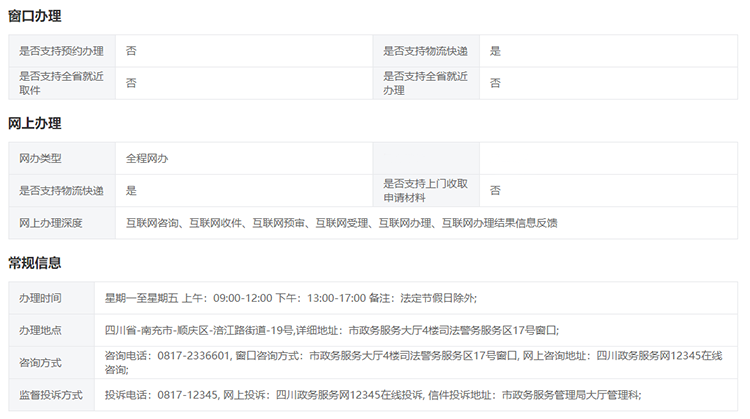The width and height of the screenshot is (750, 419).
Task: Select the 办理地点 row label
Action: tap(40, 330)
